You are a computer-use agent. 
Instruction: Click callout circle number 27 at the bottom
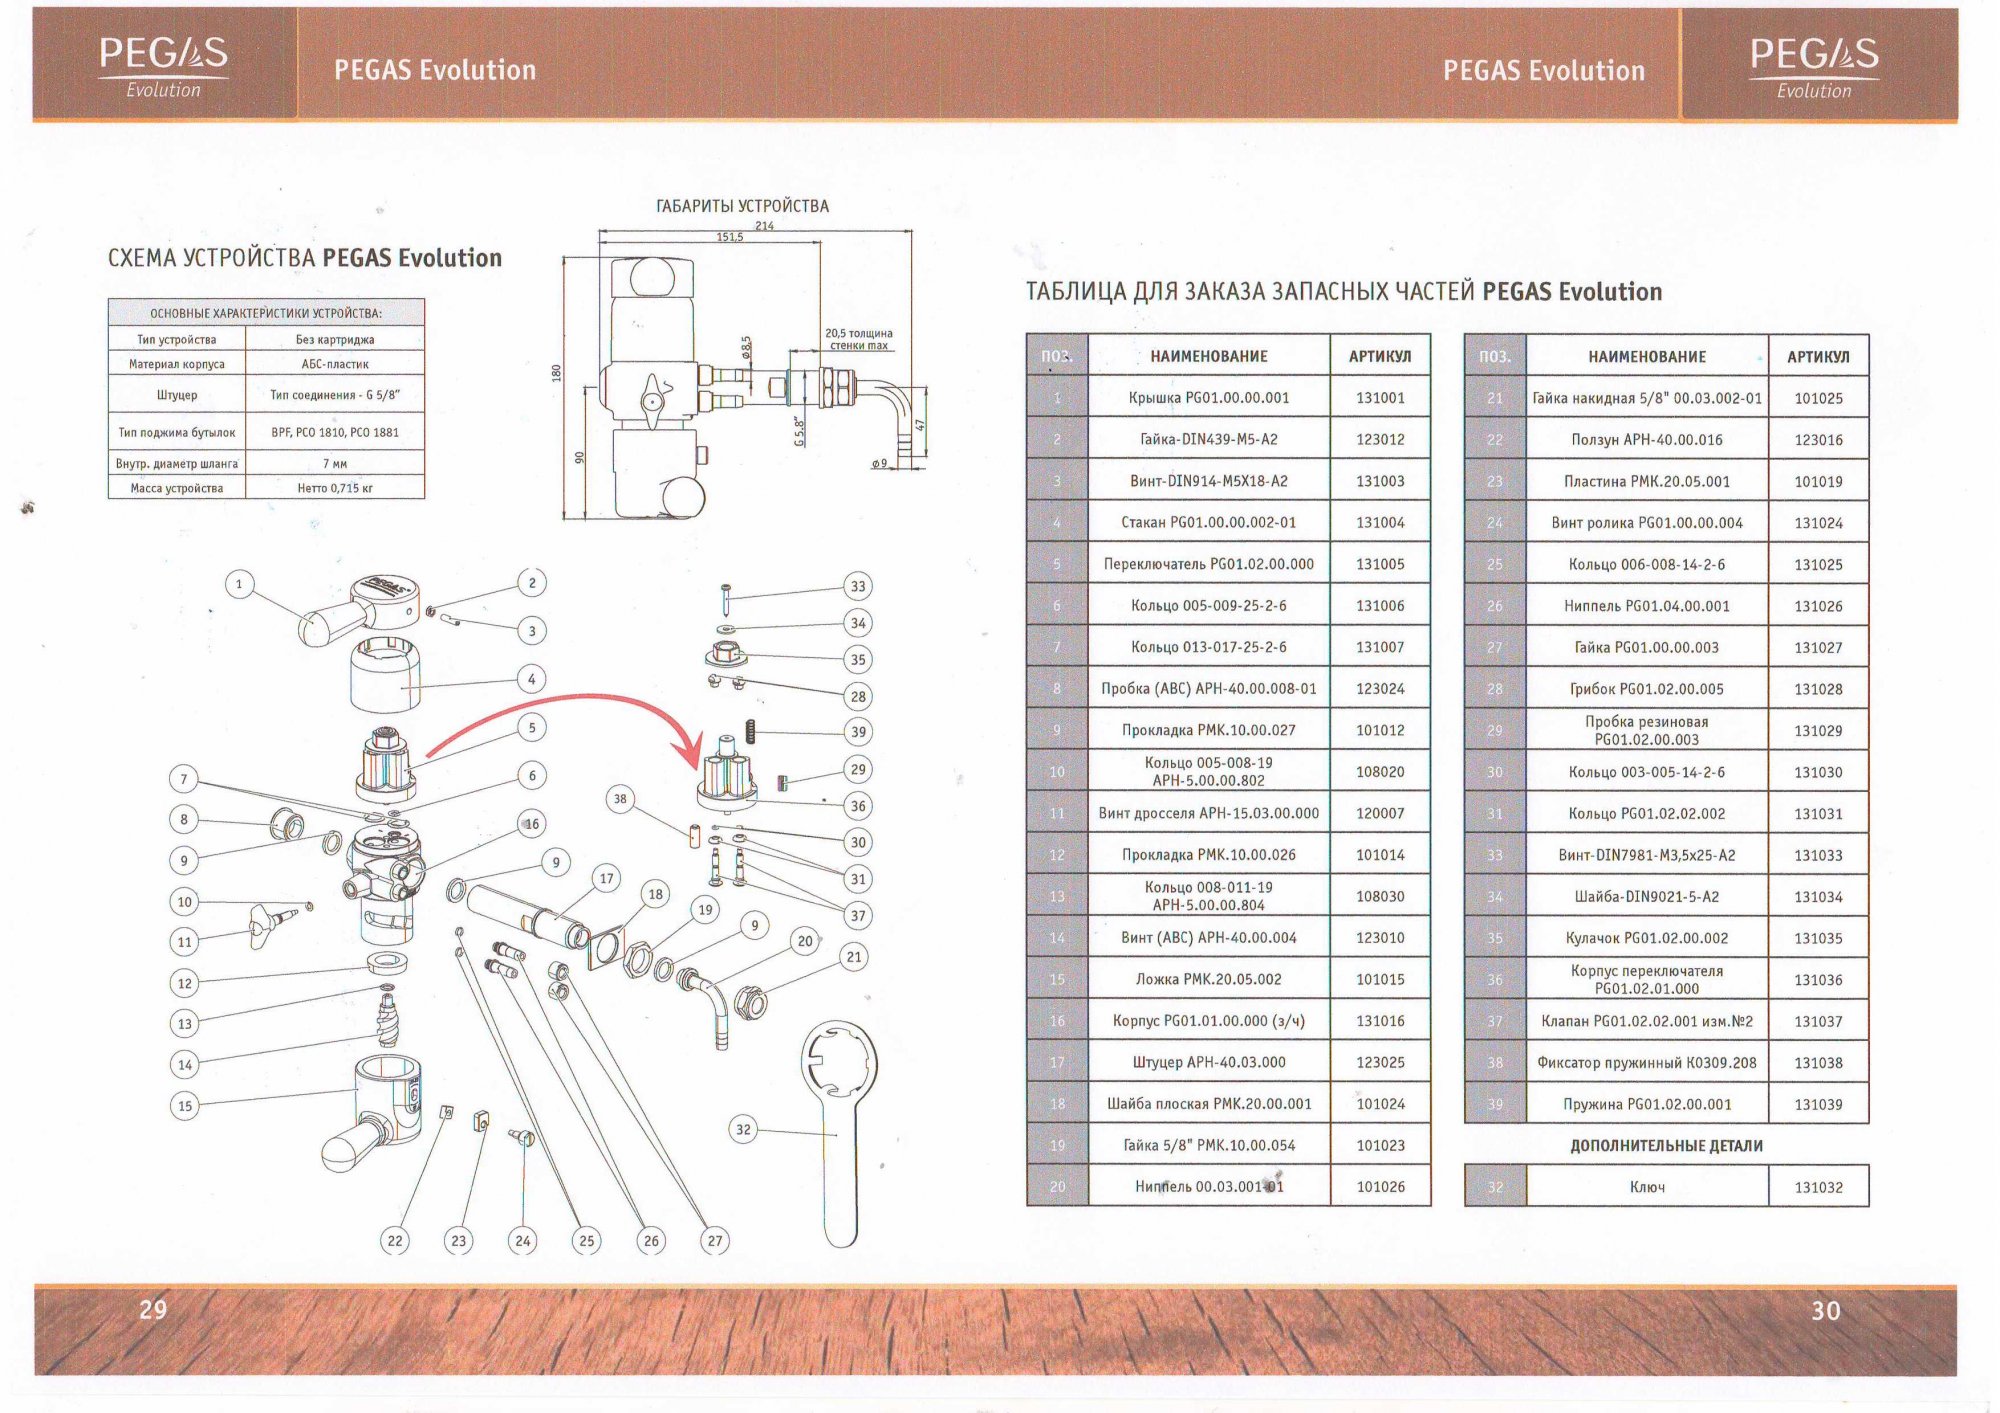point(714,1240)
